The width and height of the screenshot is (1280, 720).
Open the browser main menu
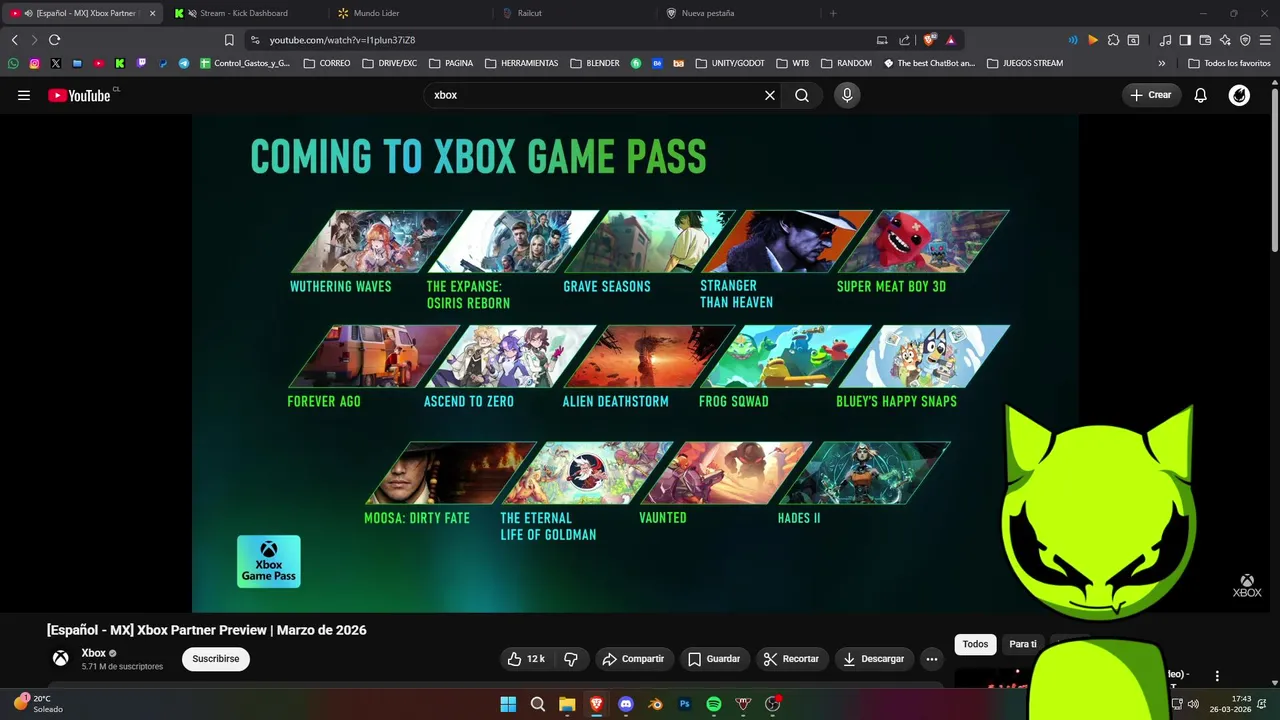[x=1265, y=40]
